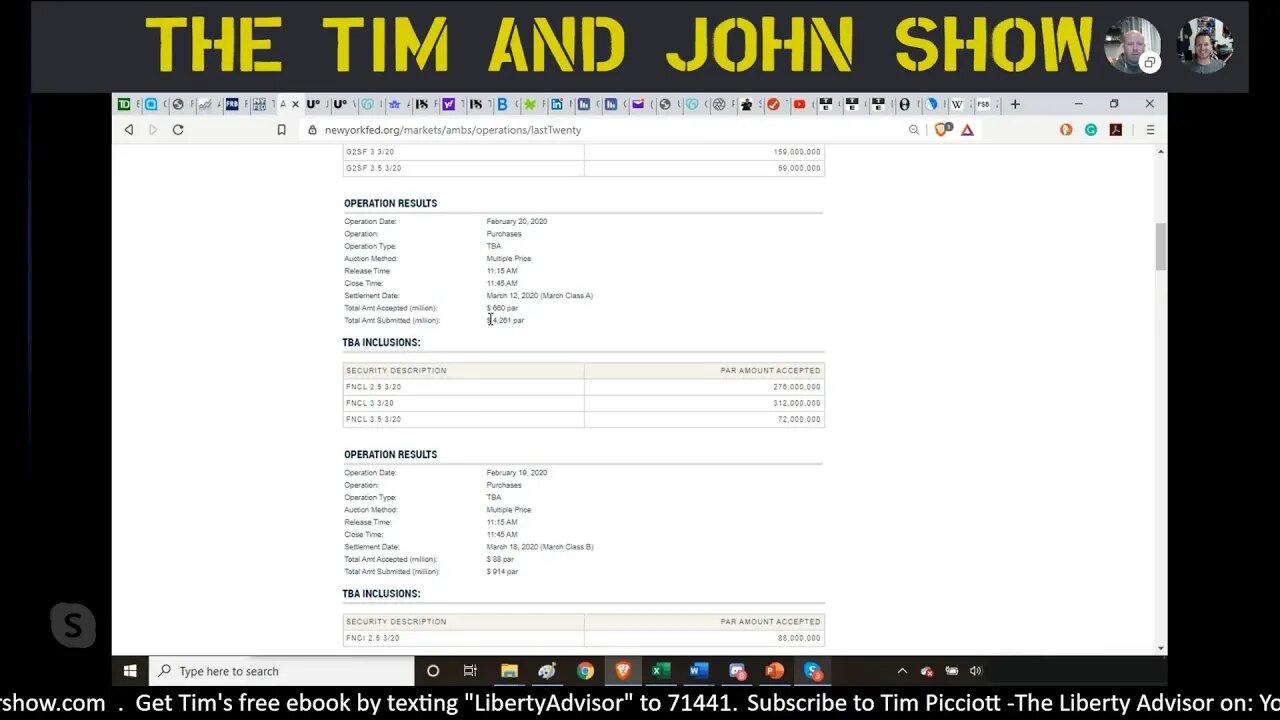The image size is (1280, 720).
Task: Open the red Adobe Acrobat extension icon
Action: pos(1116,130)
